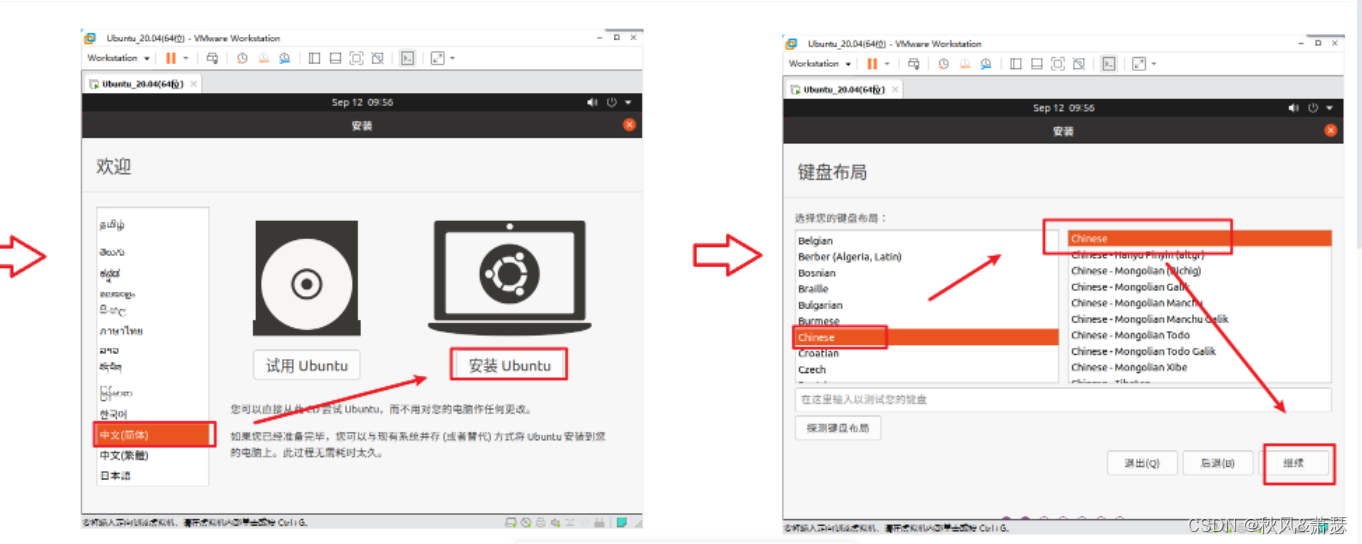Open snapshot manager icon in the 键盘布局 window

tap(986, 64)
